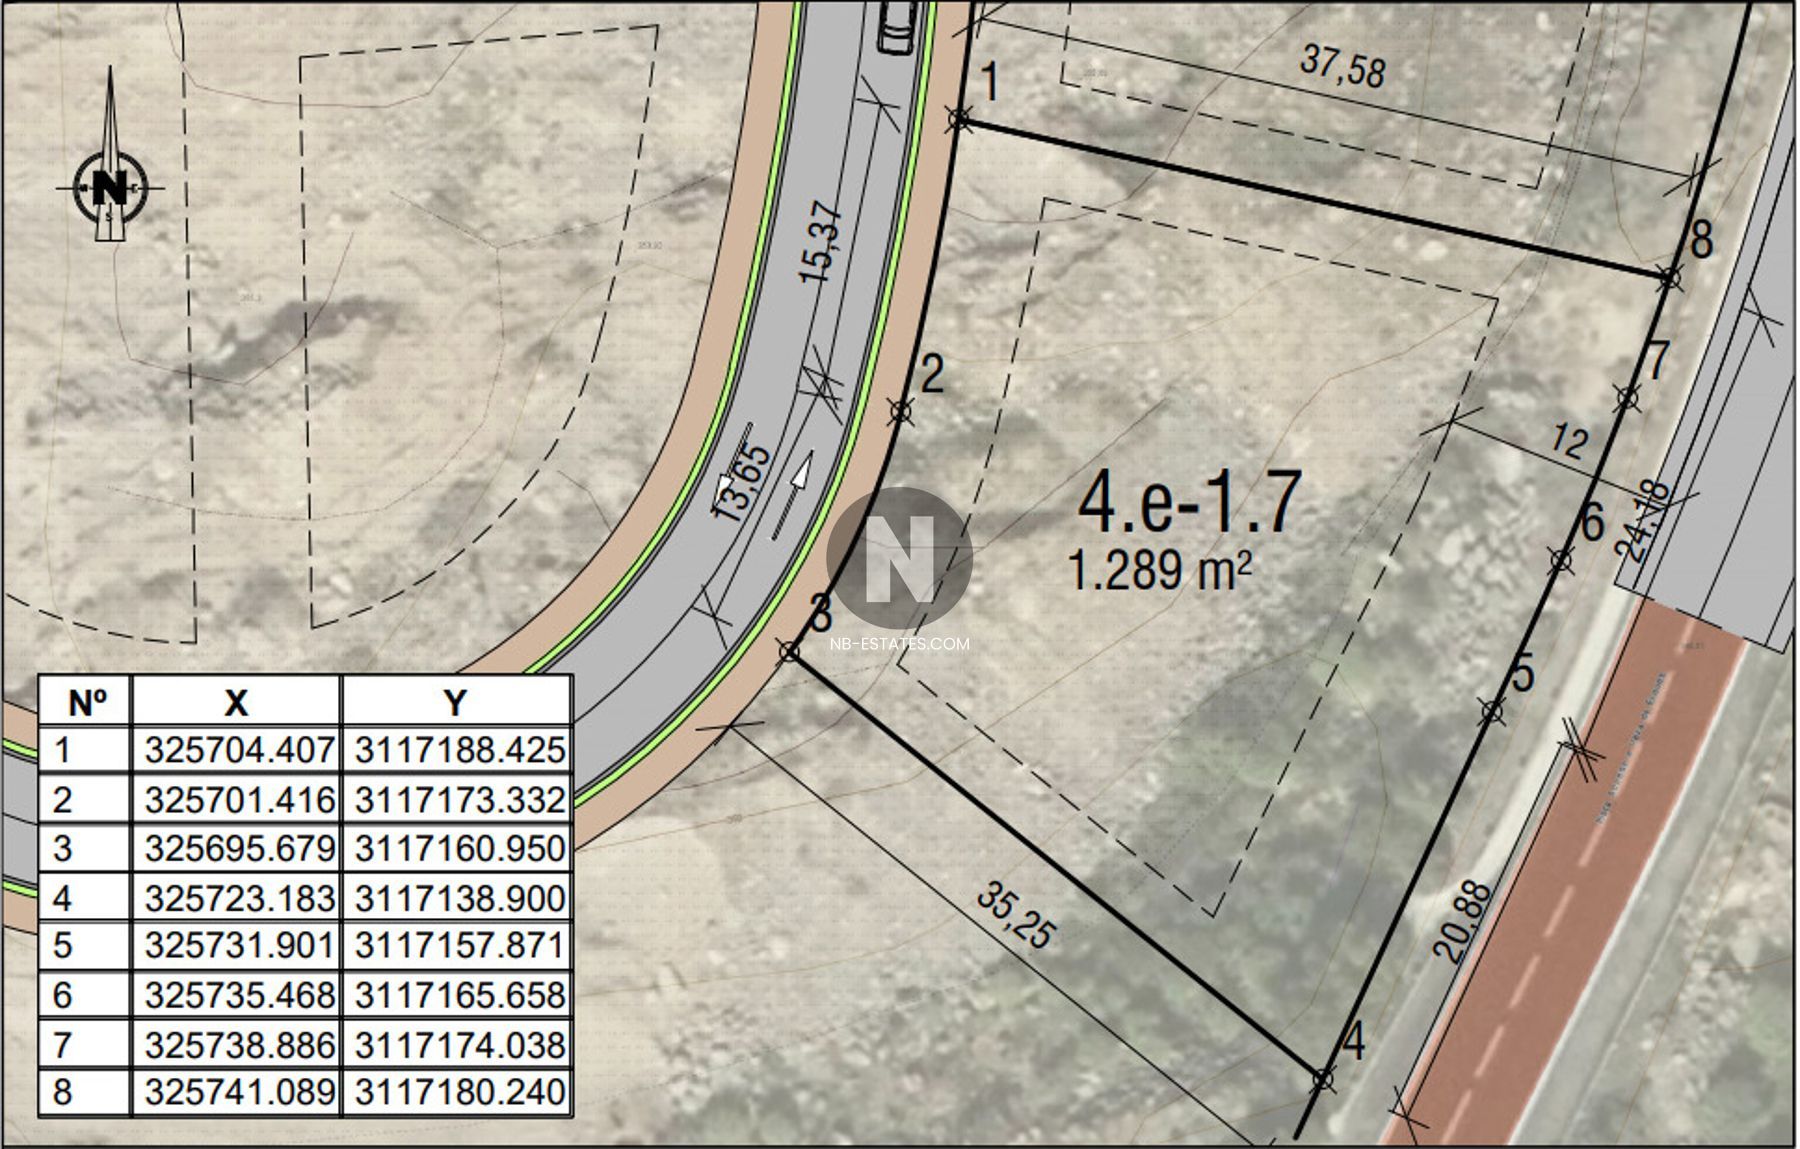Screen dimensions: 1800x1149
Task: Select X coordinate 325704.407 in row 1
Action: point(238,750)
